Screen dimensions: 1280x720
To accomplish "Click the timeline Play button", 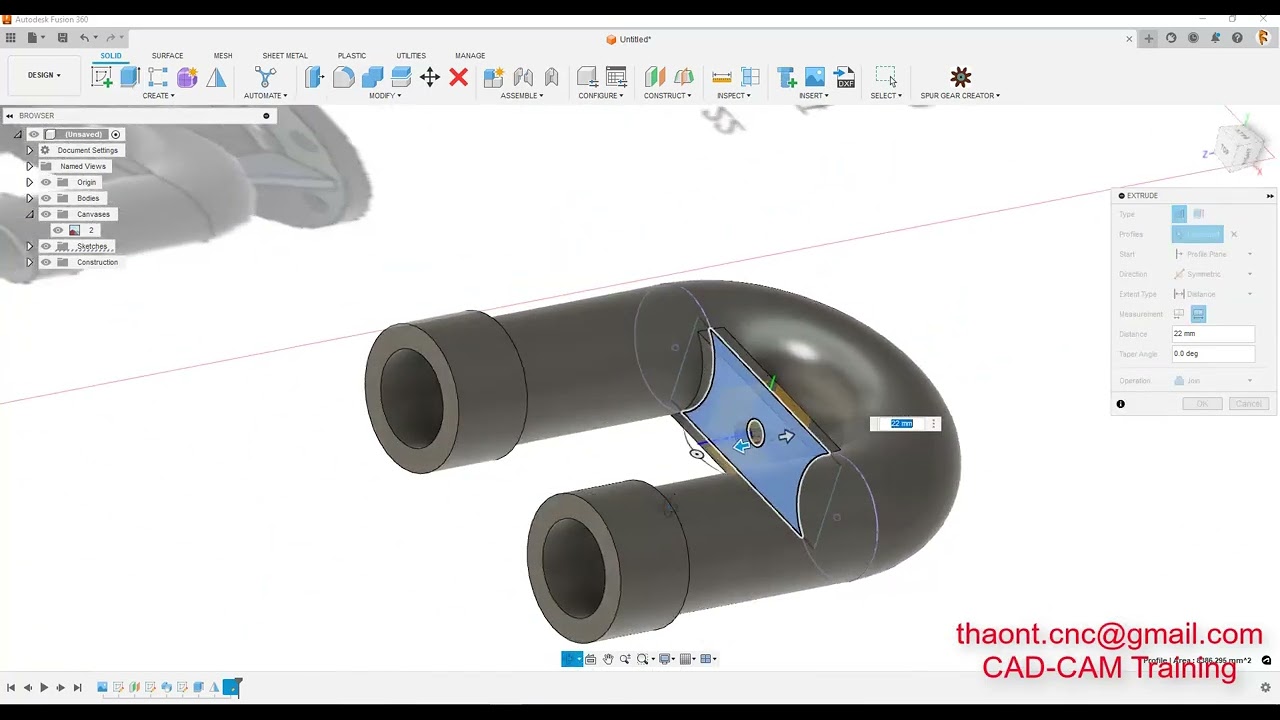I will (44, 687).
